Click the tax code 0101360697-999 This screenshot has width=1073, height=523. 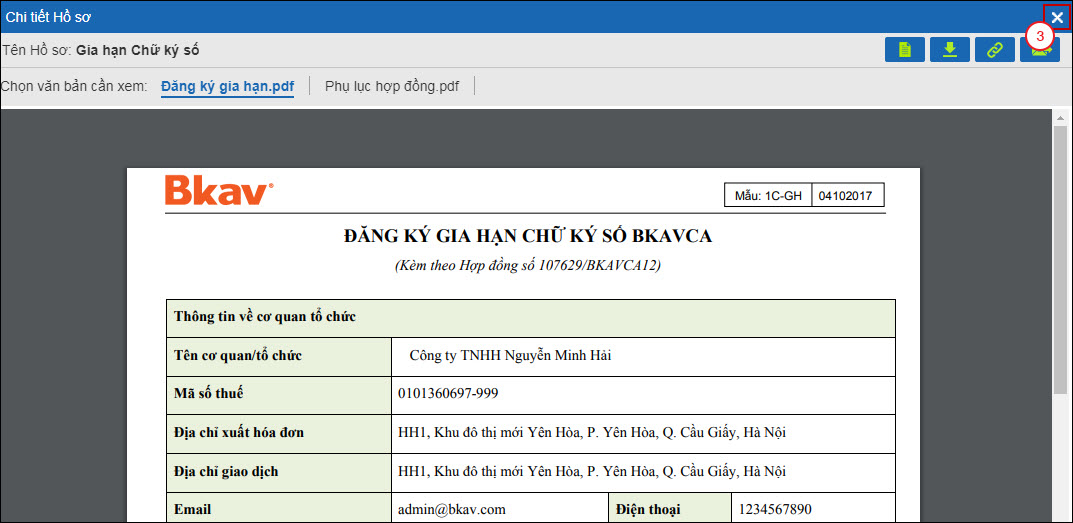click(x=448, y=394)
